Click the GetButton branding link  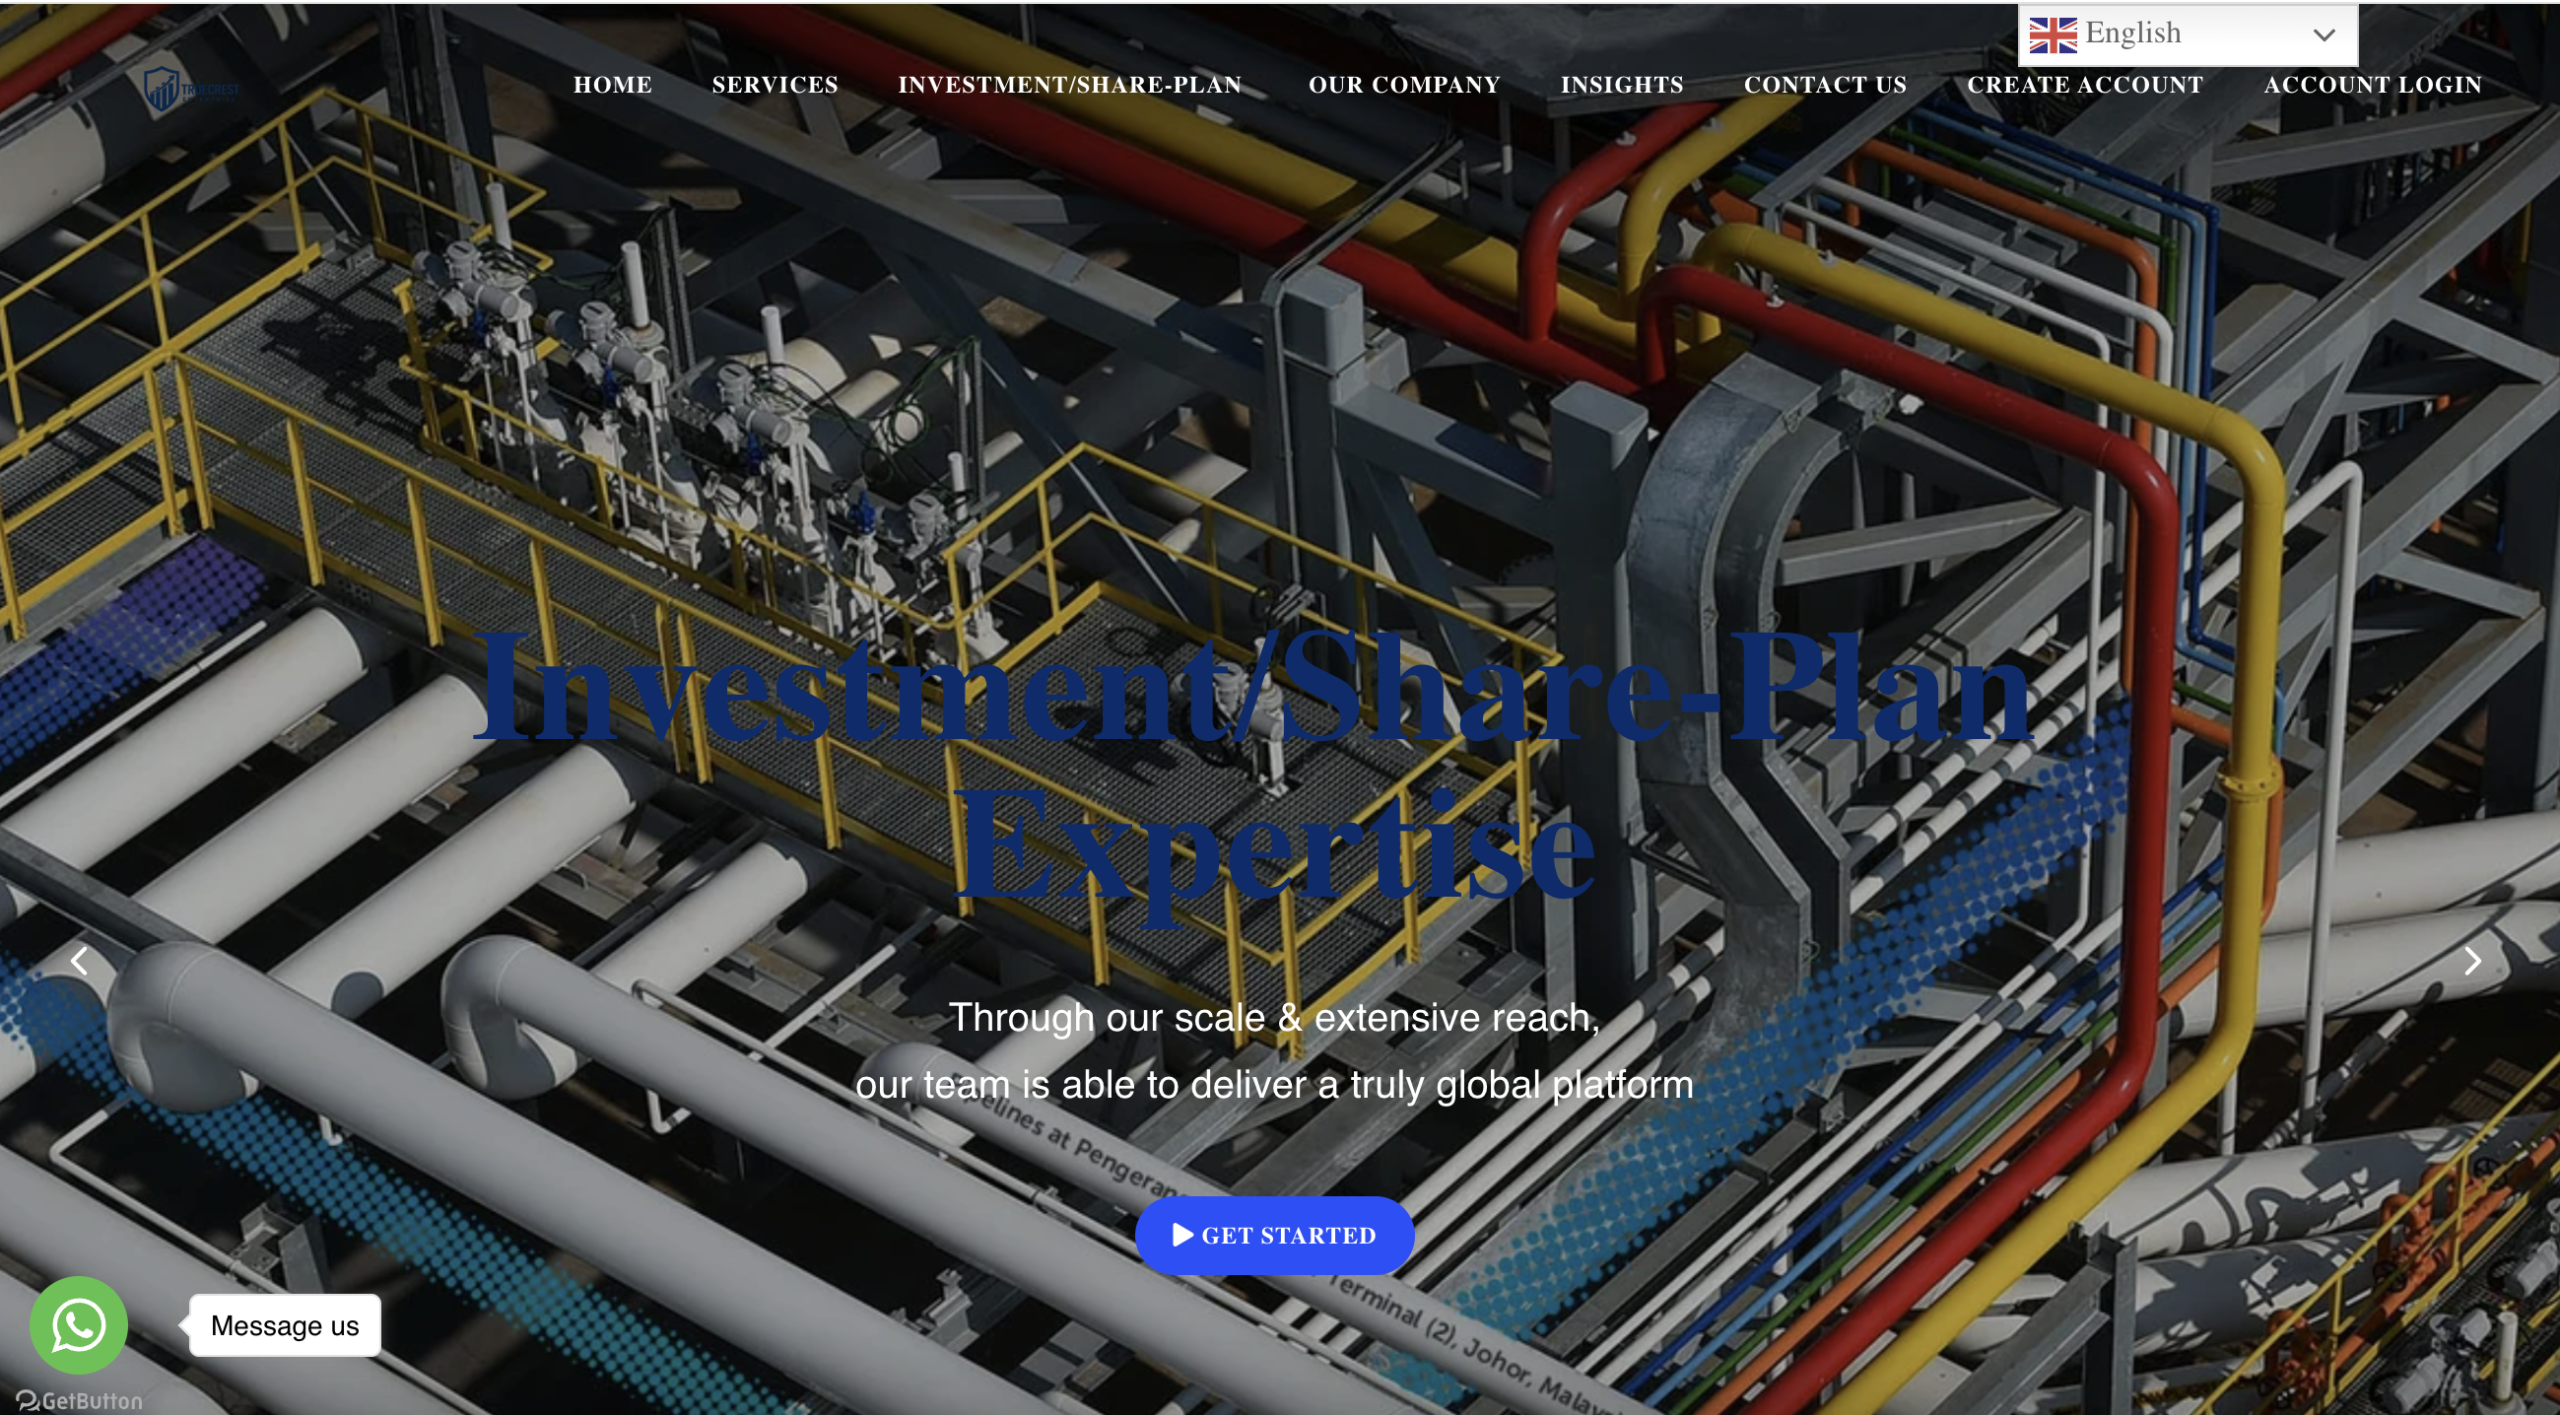pyautogui.click(x=79, y=1400)
